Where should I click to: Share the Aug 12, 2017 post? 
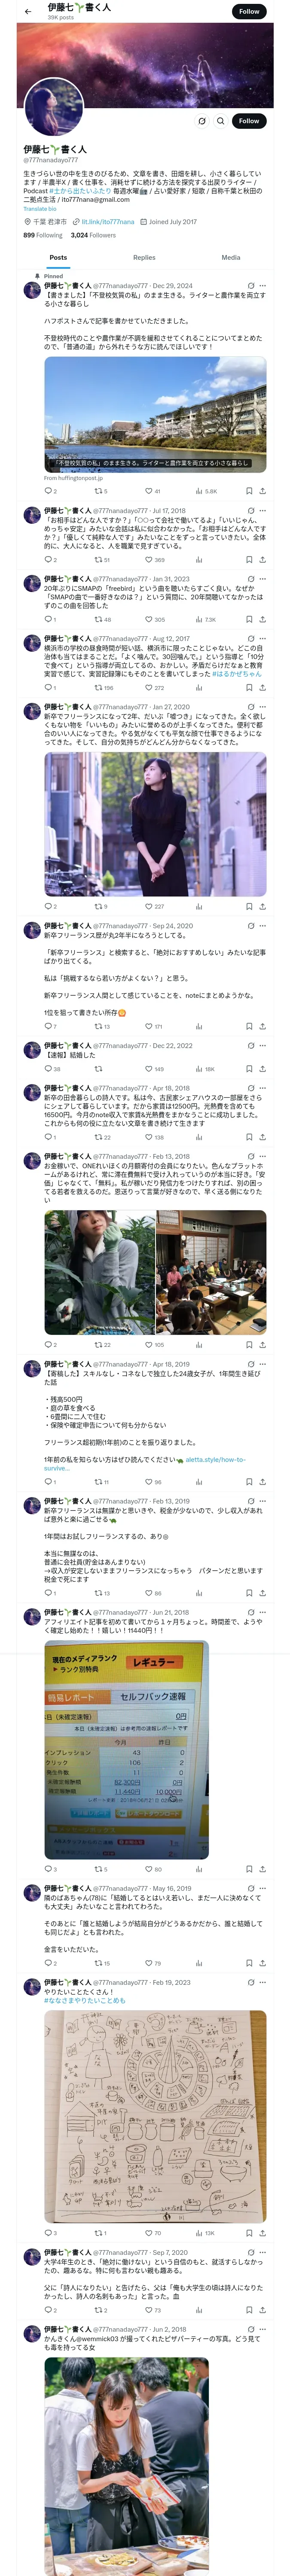click(262, 688)
